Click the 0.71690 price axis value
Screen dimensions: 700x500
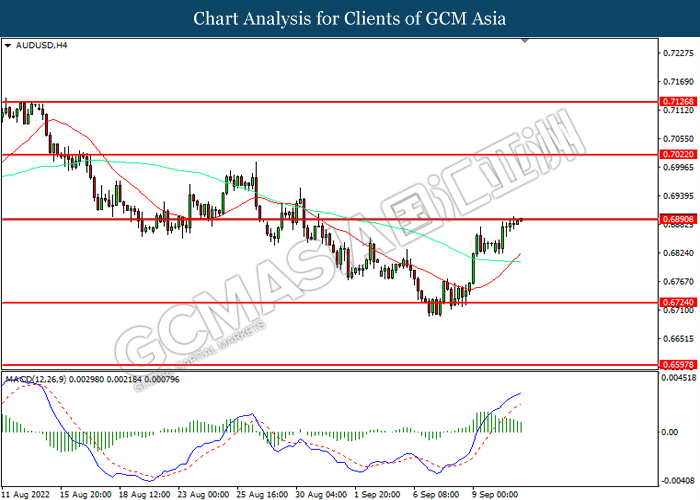679,82
